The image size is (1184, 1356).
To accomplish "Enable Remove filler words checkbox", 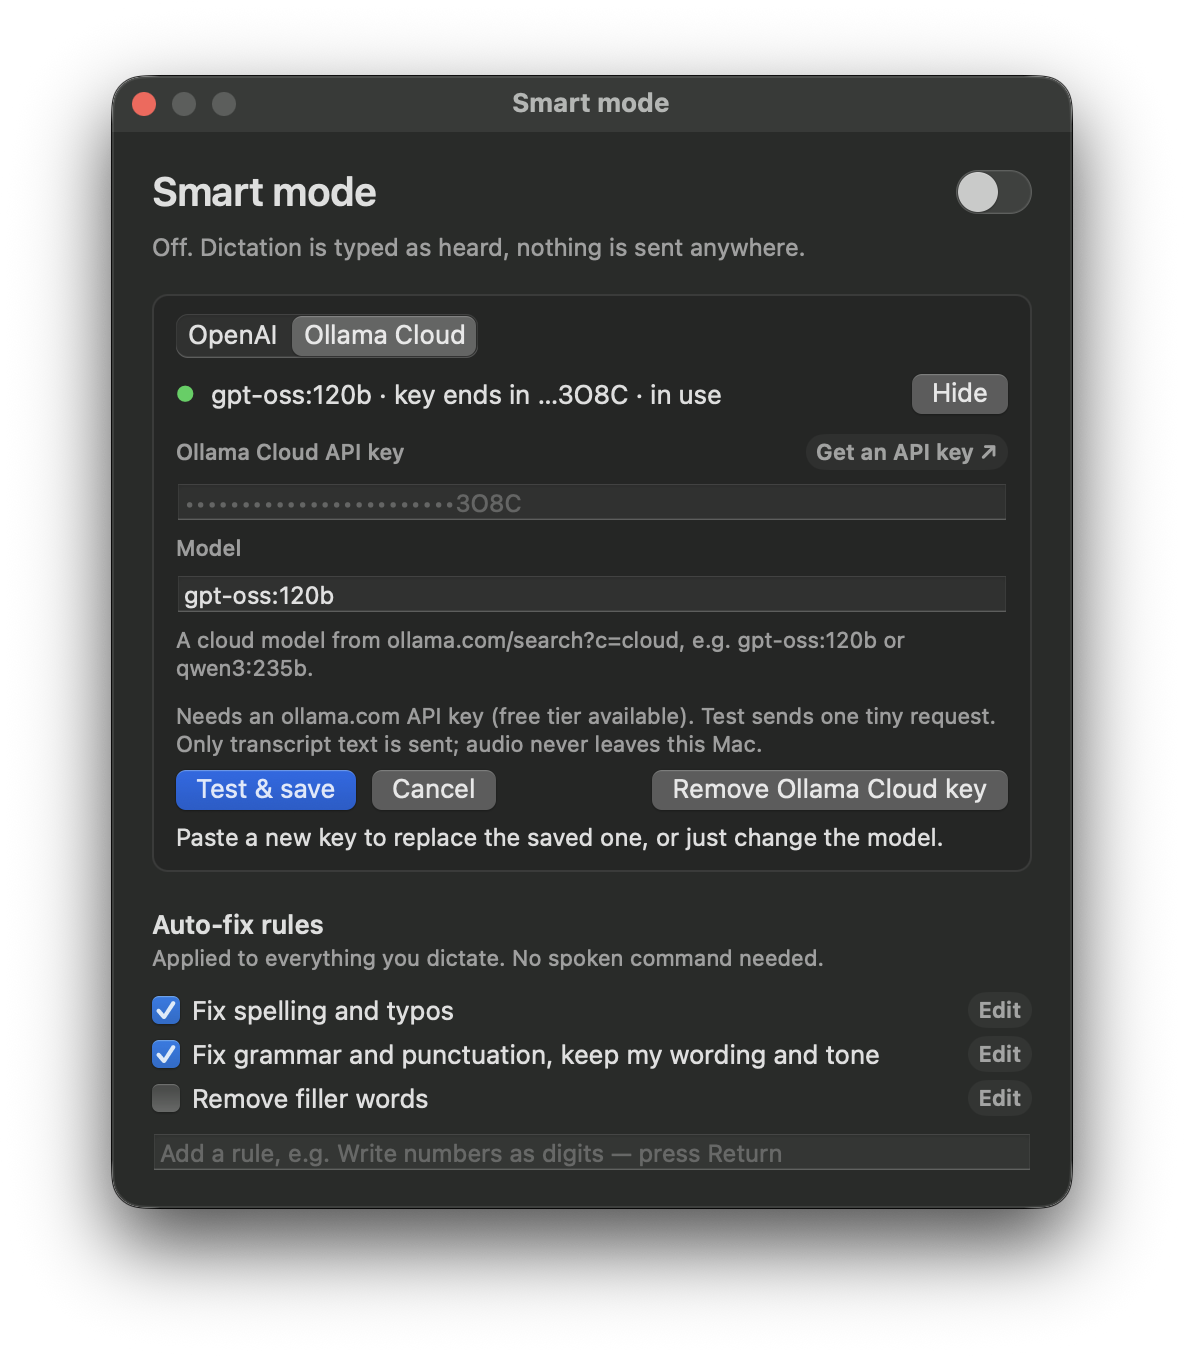I will (x=166, y=1098).
